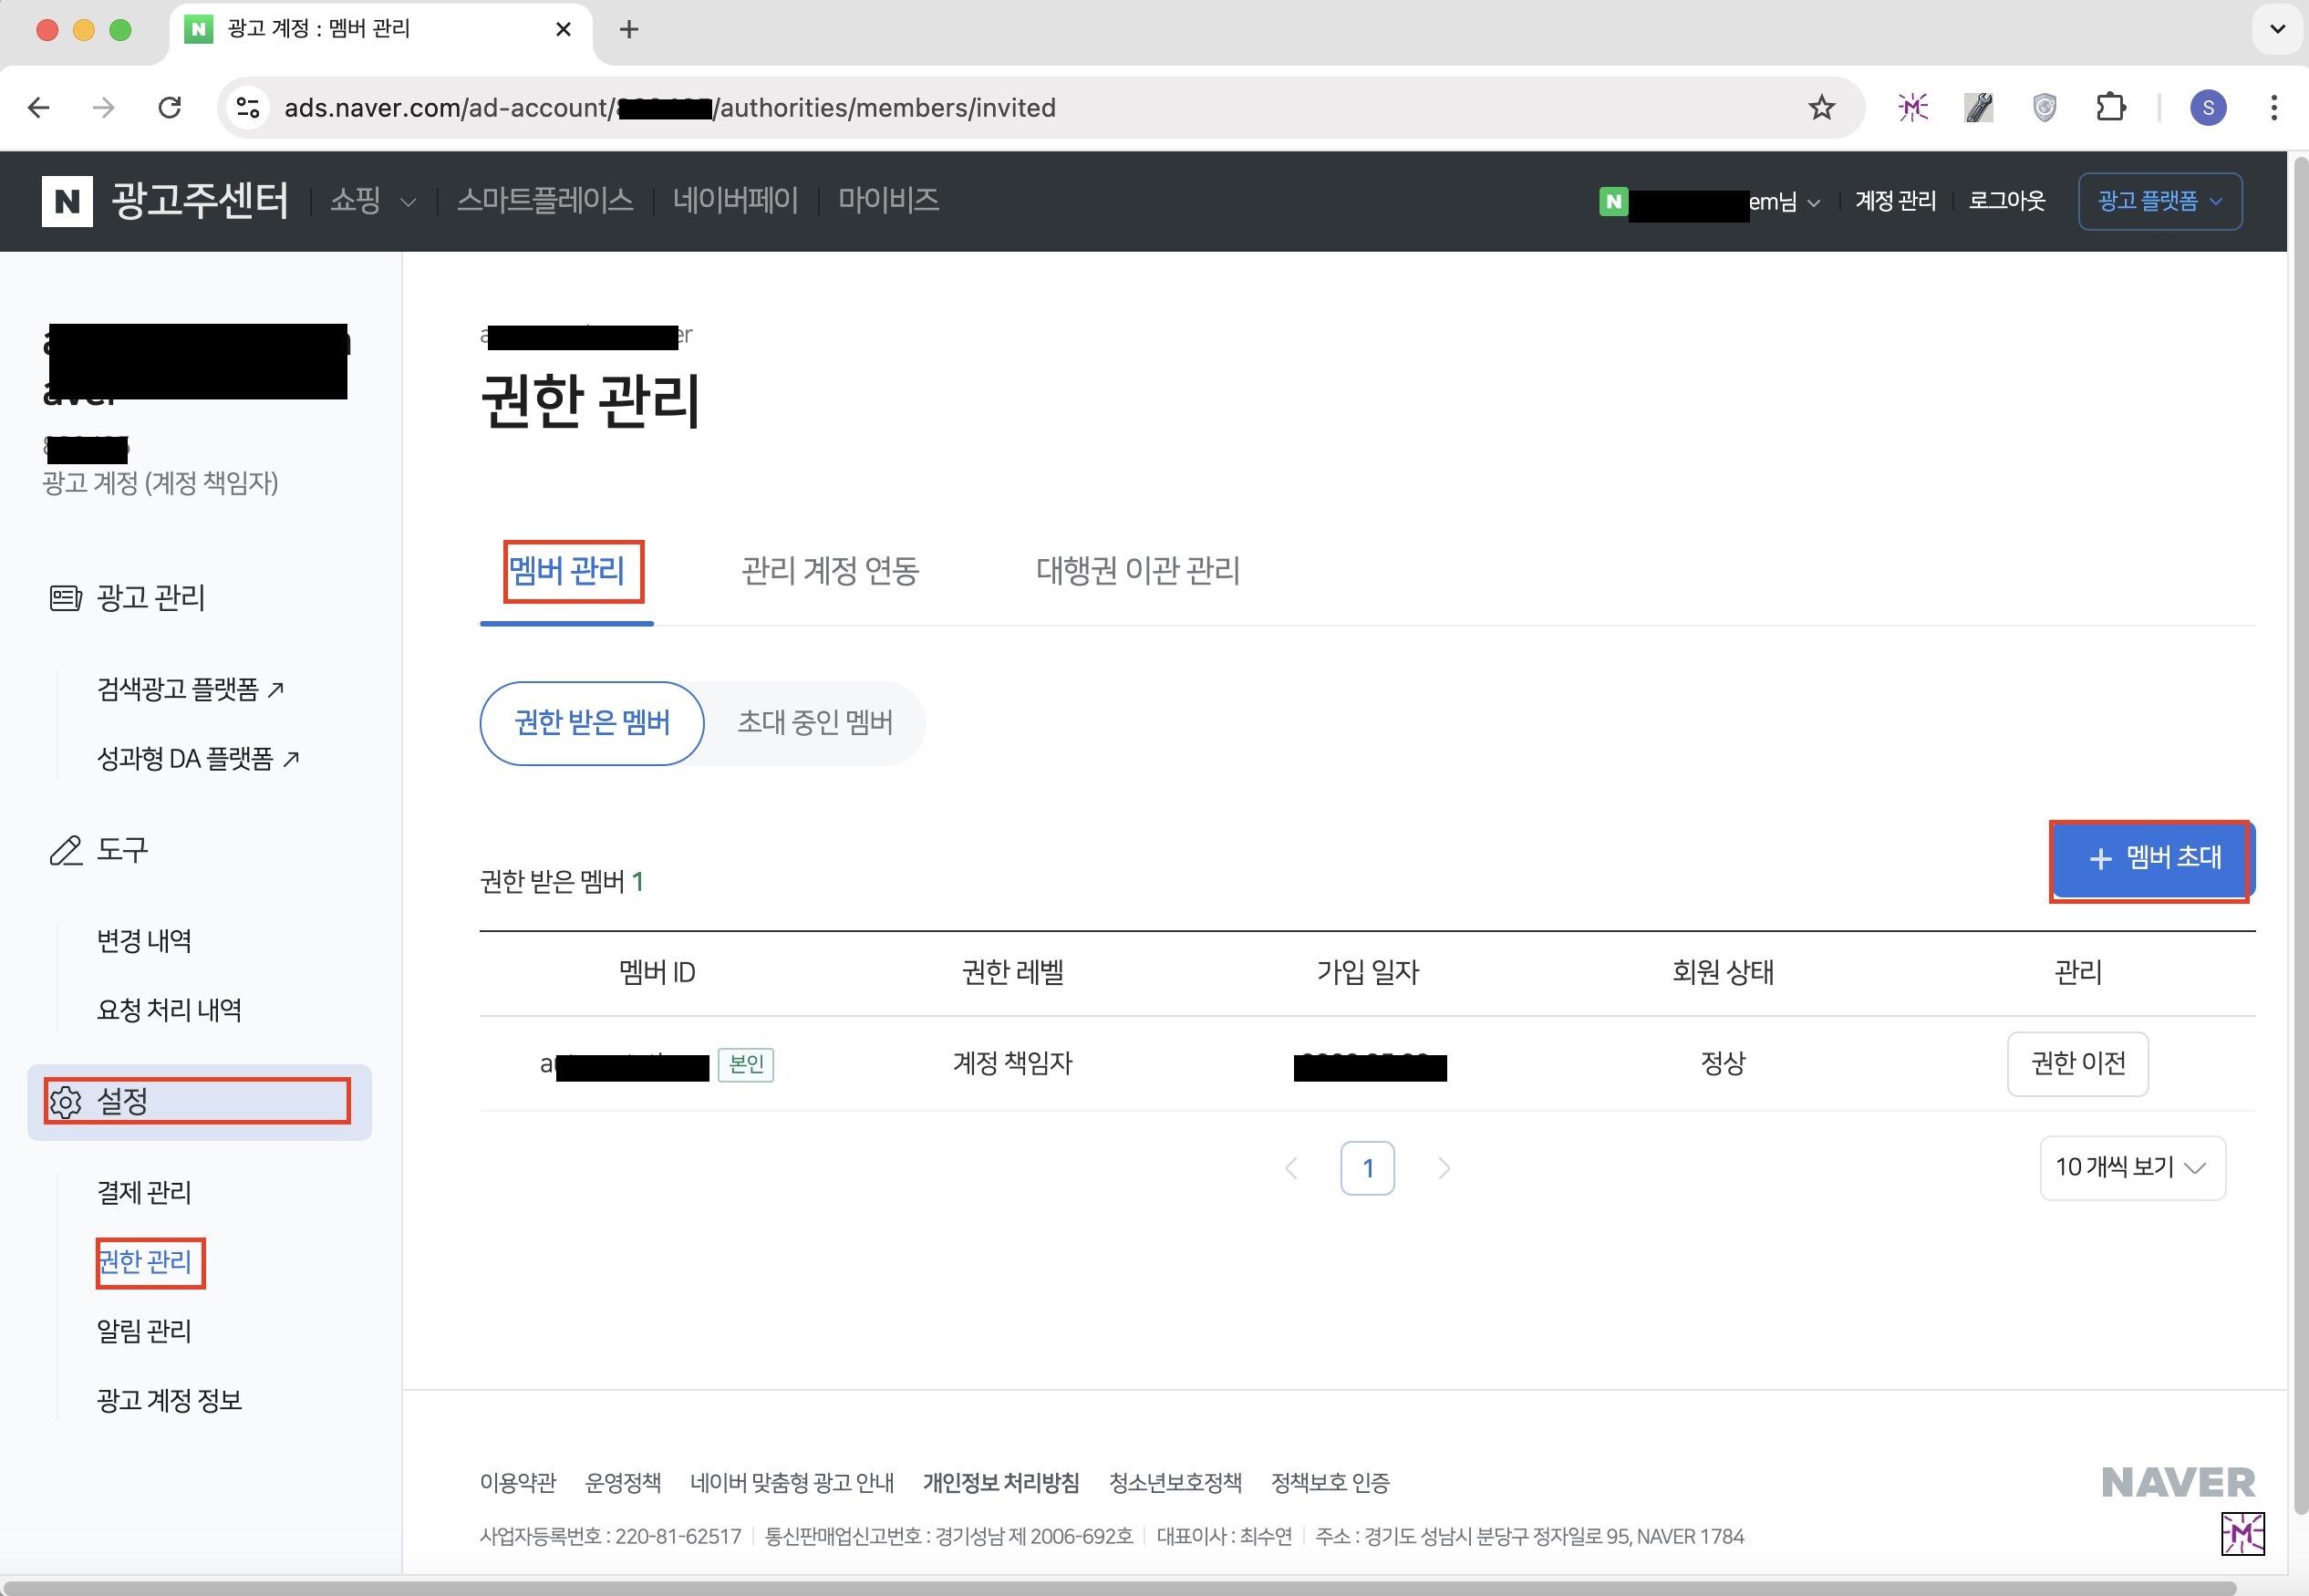
Task: Click the Naver N logo in header
Action: (67, 201)
